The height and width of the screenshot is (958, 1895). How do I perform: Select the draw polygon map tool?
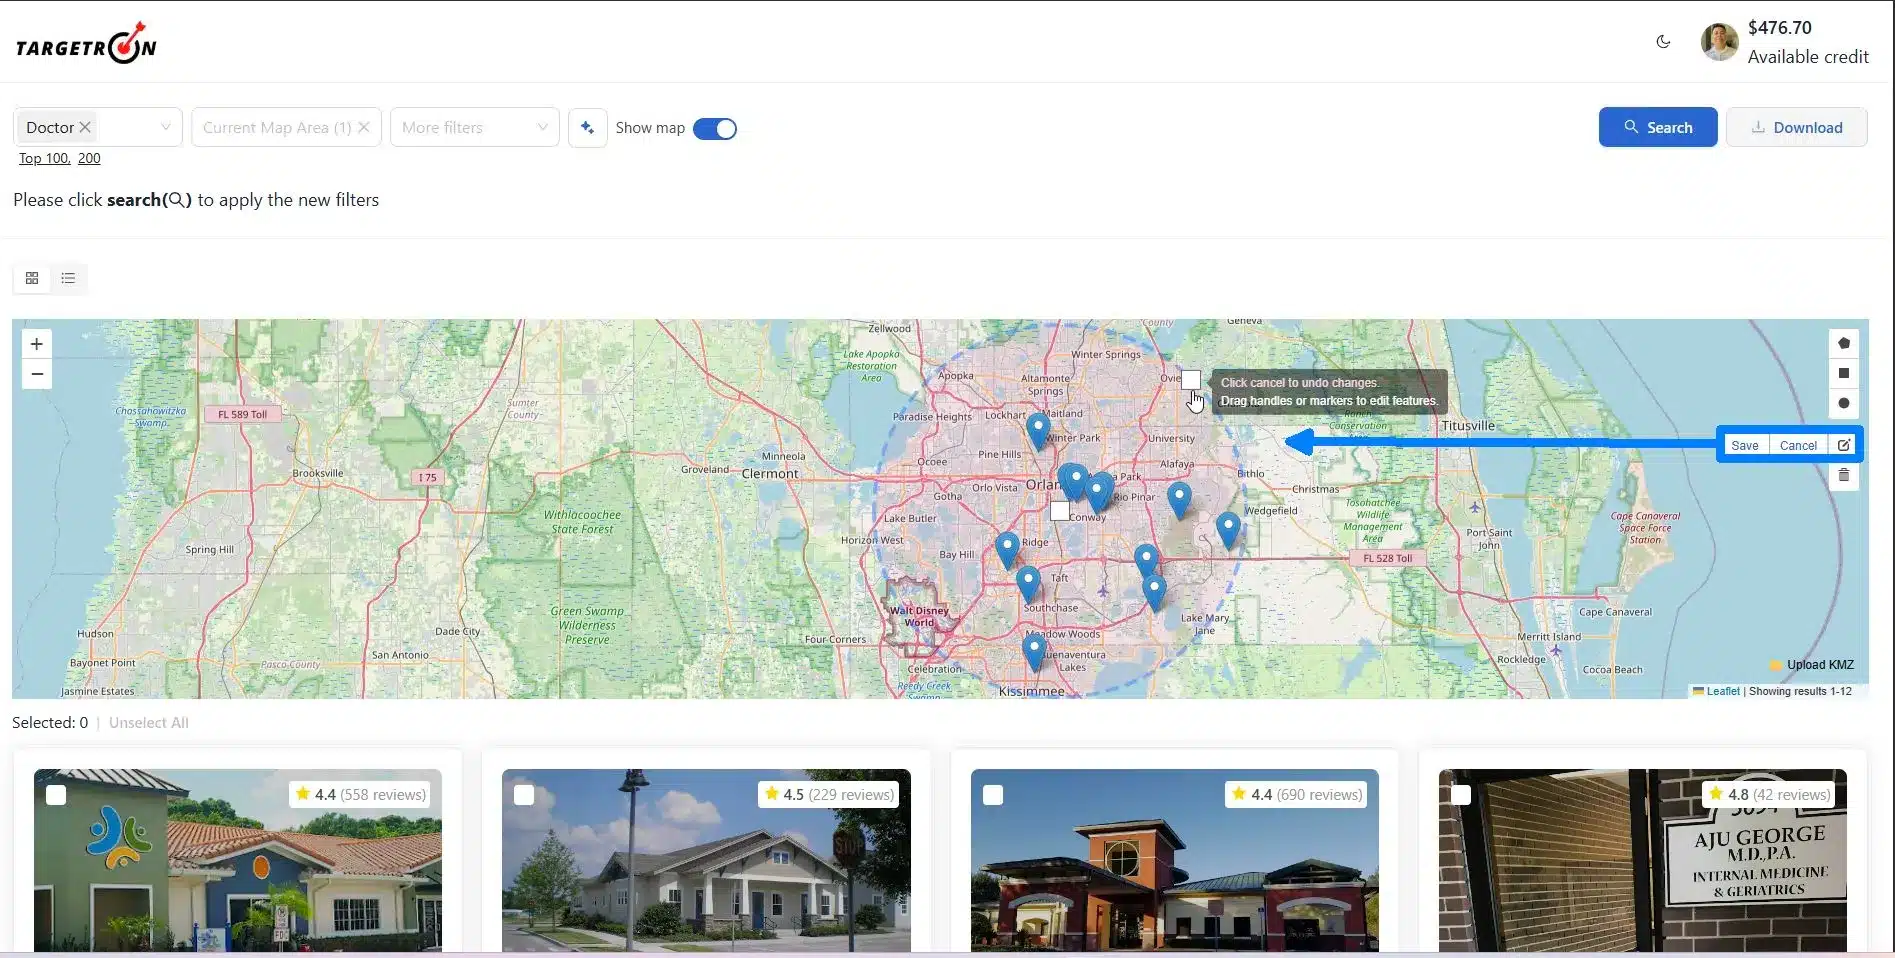(1843, 343)
